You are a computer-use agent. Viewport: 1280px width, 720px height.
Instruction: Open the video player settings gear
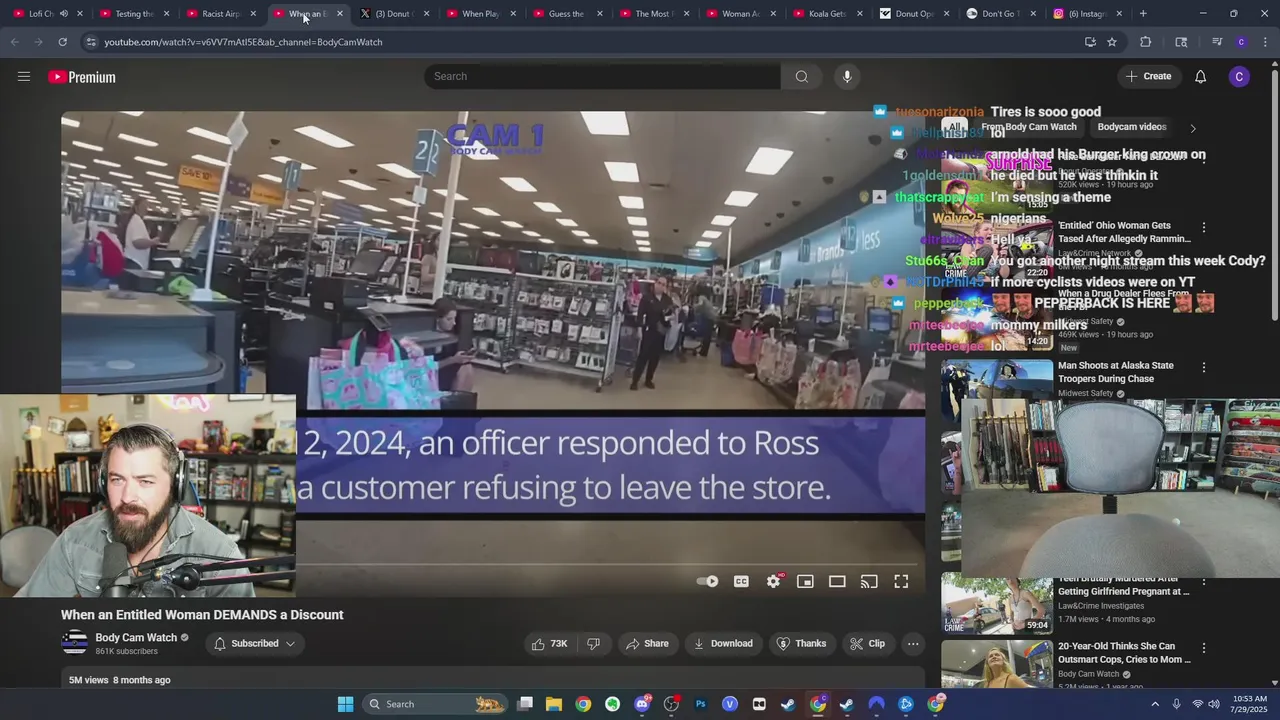tap(773, 581)
